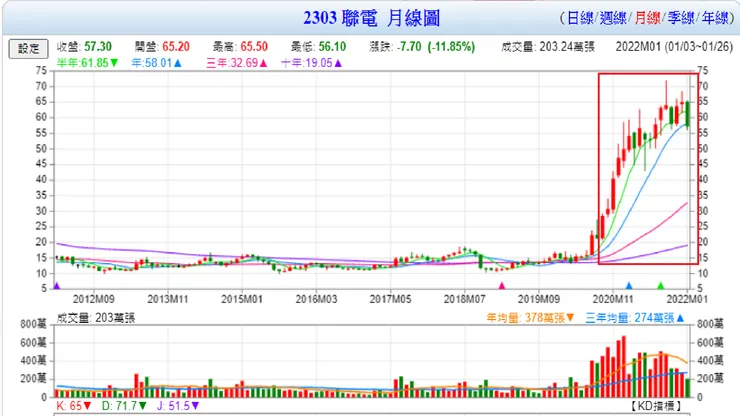Click the 2022M01 x-axis date label

[687, 299]
